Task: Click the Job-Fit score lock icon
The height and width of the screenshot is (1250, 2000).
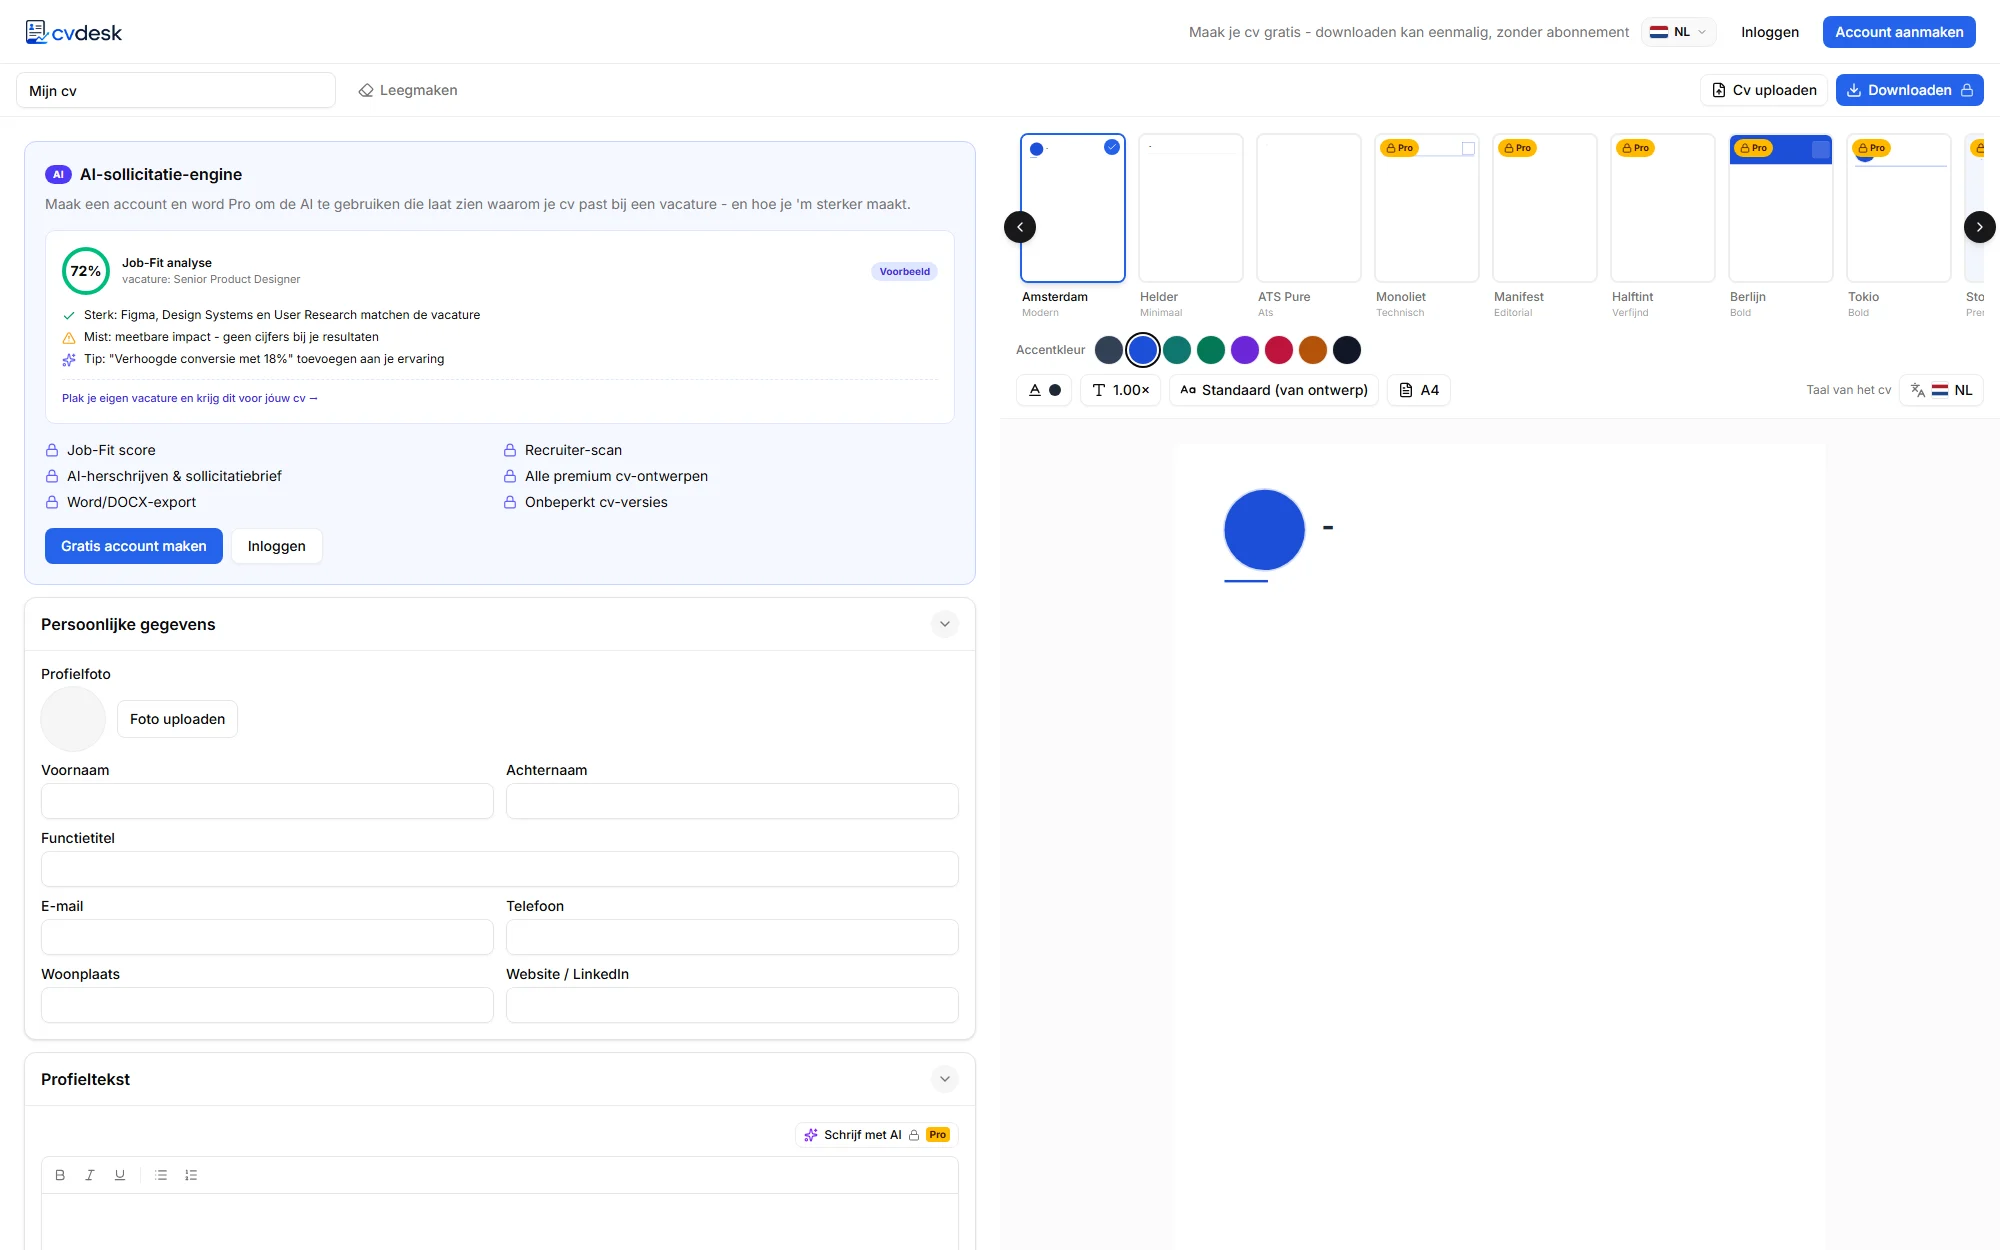Action: click(52, 450)
